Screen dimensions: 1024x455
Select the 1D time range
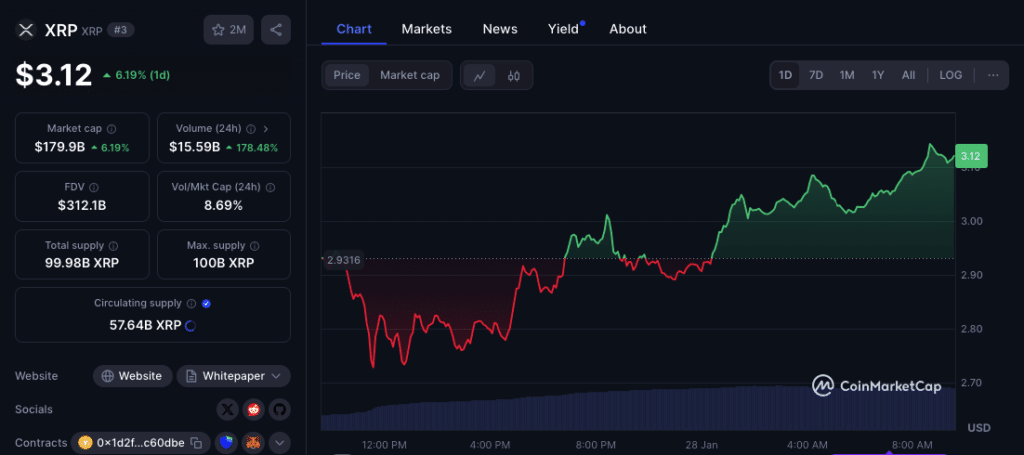pyautogui.click(x=785, y=75)
